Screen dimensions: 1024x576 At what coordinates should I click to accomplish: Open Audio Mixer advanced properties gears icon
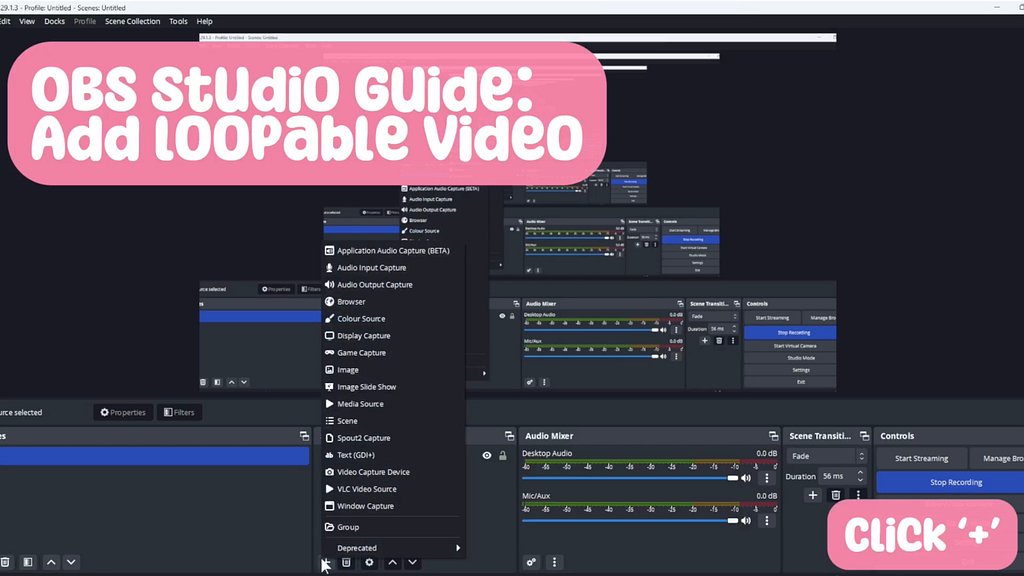coord(532,563)
